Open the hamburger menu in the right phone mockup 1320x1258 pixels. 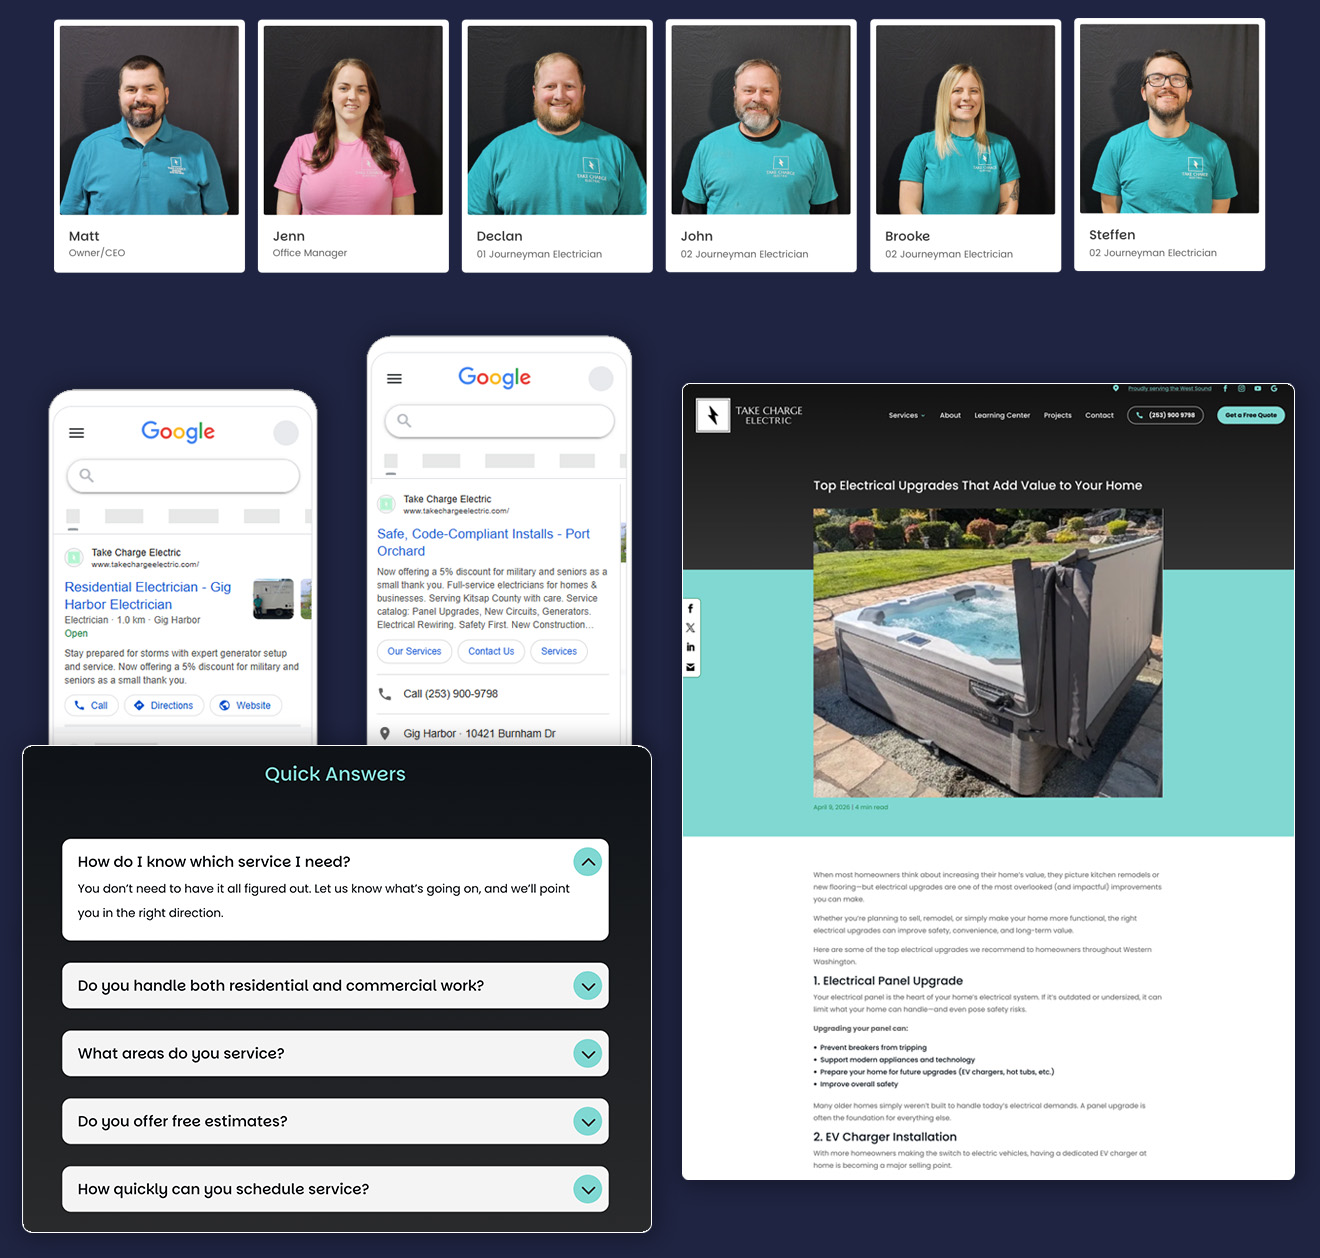tap(394, 379)
